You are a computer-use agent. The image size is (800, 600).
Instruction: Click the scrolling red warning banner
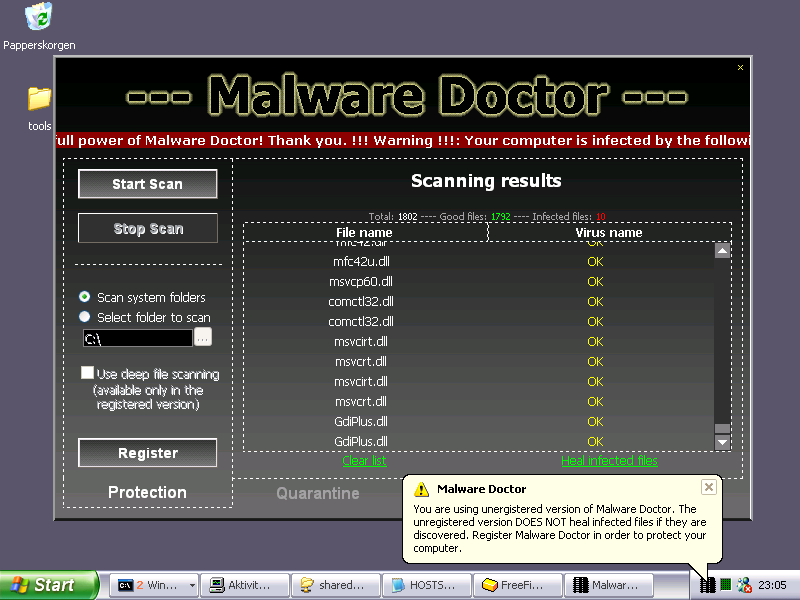click(x=403, y=140)
